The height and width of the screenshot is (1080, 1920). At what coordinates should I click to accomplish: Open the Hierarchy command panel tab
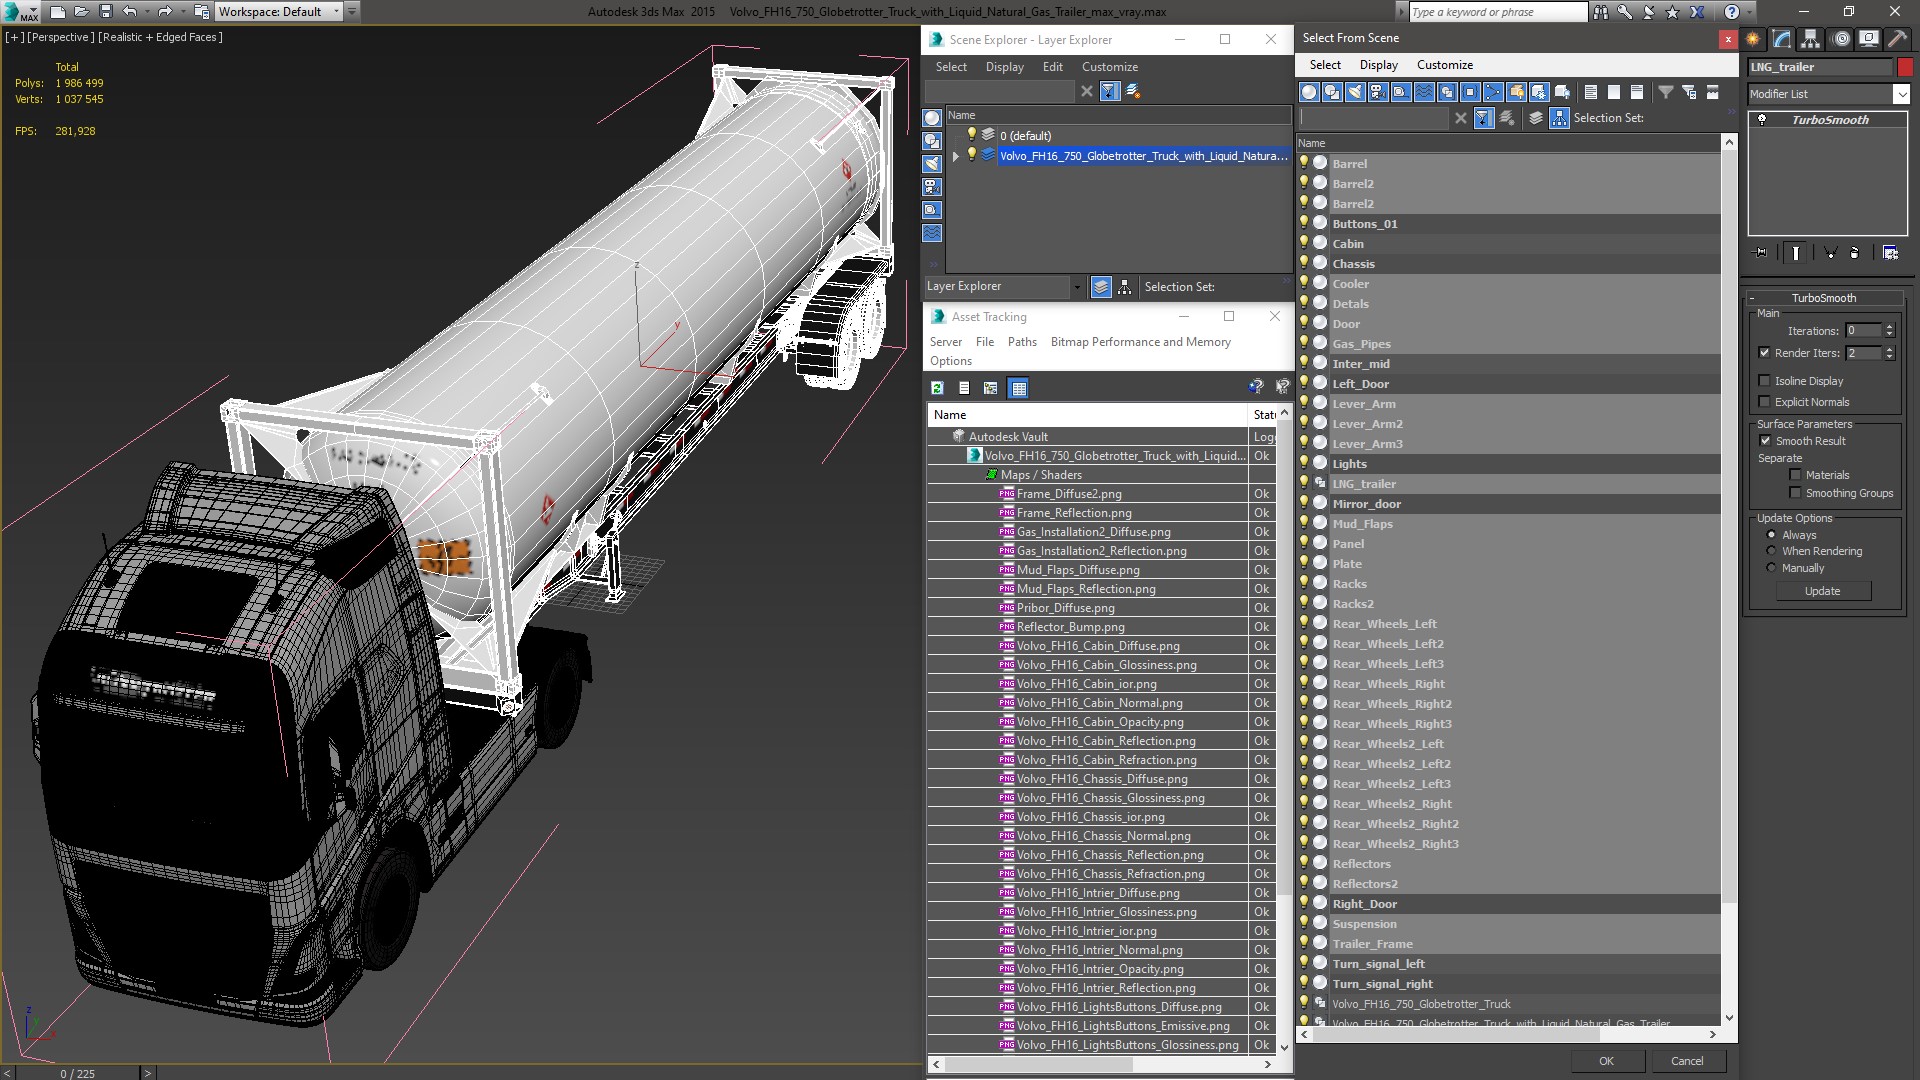[x=1811, y=39]
